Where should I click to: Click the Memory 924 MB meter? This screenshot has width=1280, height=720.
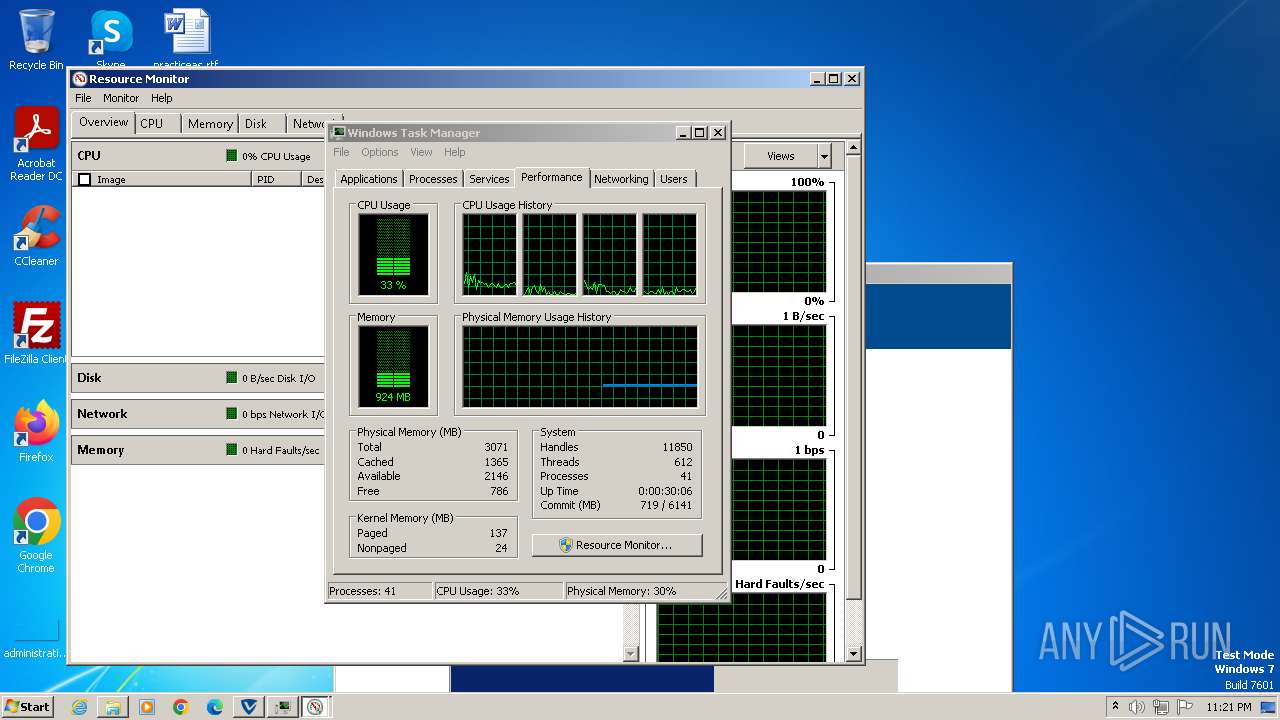coord(393,366)
